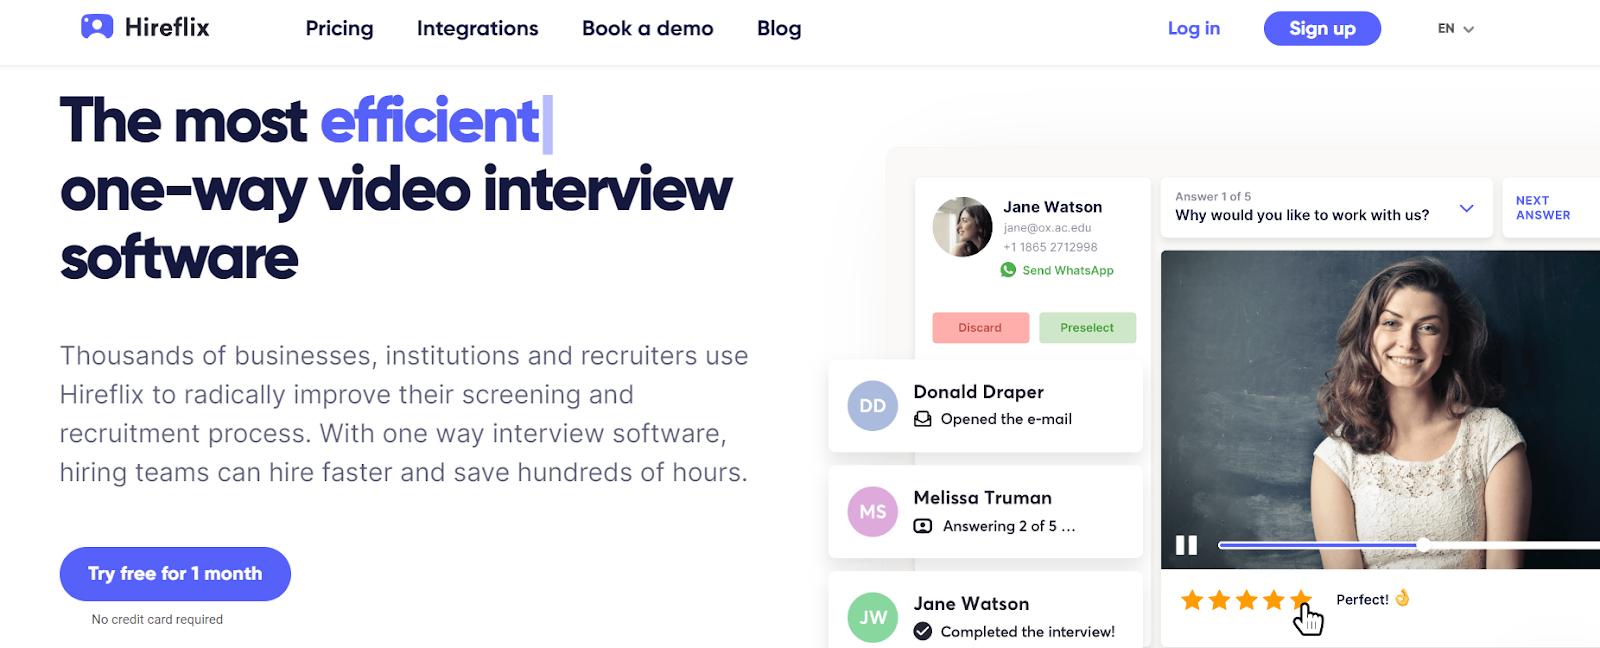Click the No credit card required text
The height and width of the screenshot is (648, 1600).
tap(157, 620)
